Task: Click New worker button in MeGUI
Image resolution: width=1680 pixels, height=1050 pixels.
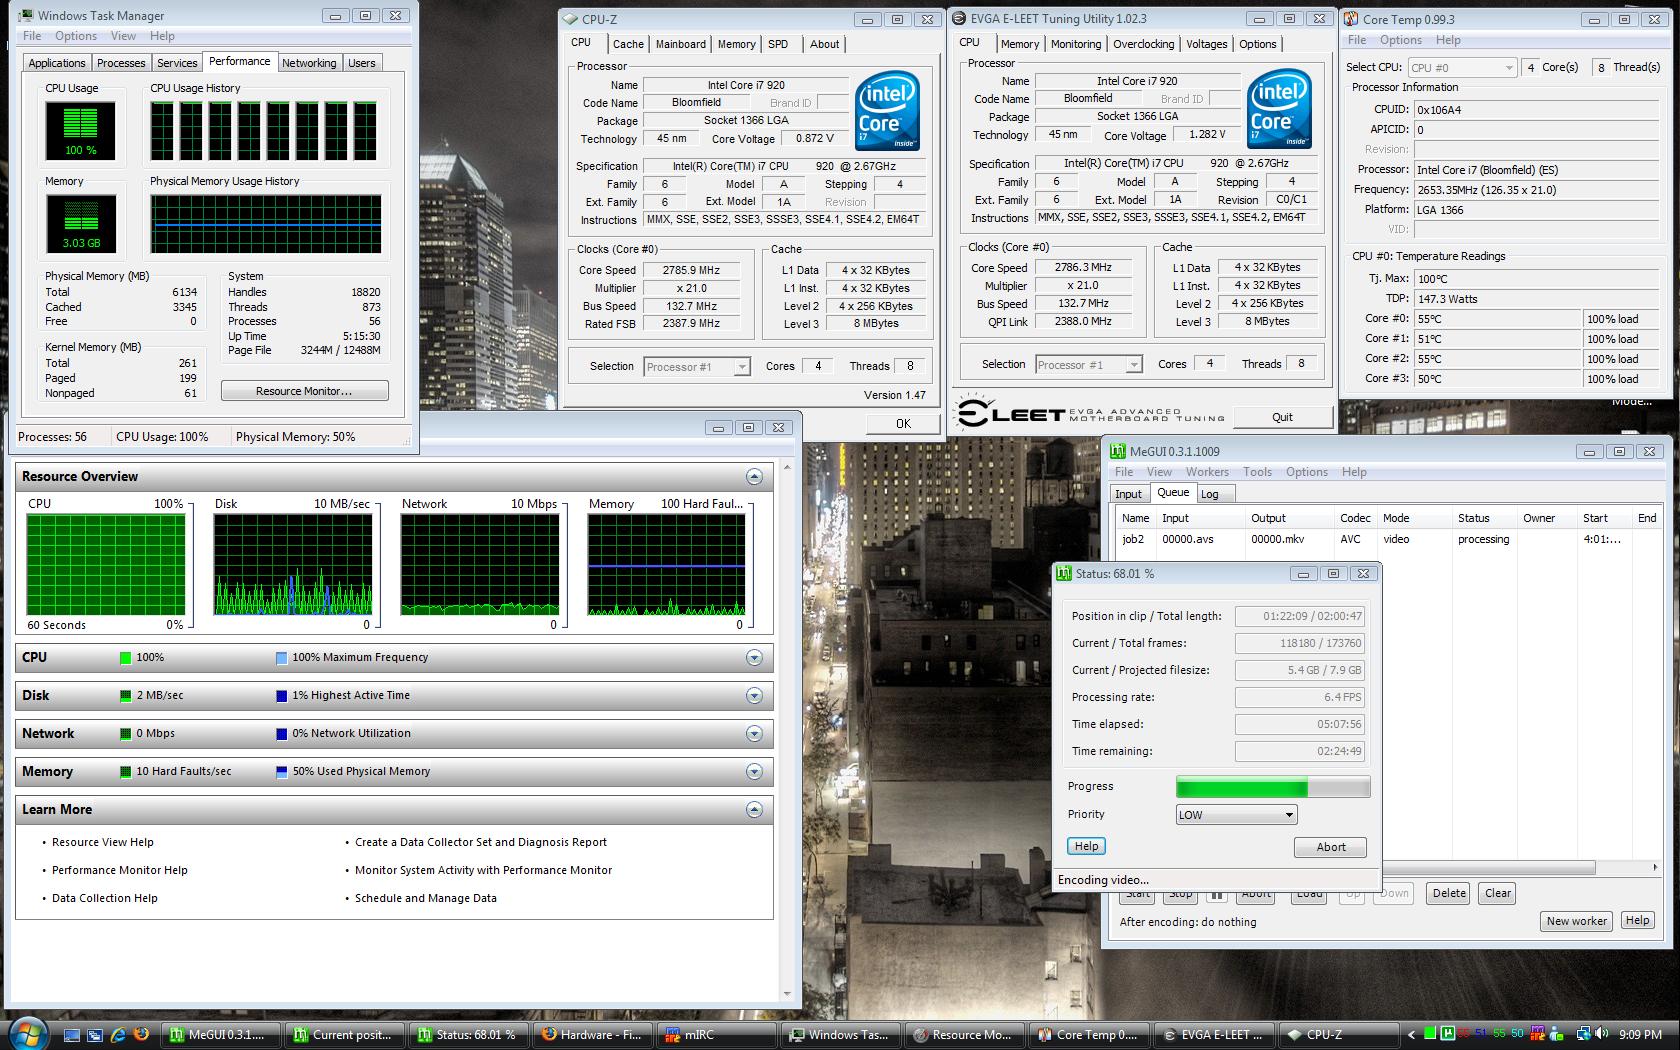Action: [1576, 921]
